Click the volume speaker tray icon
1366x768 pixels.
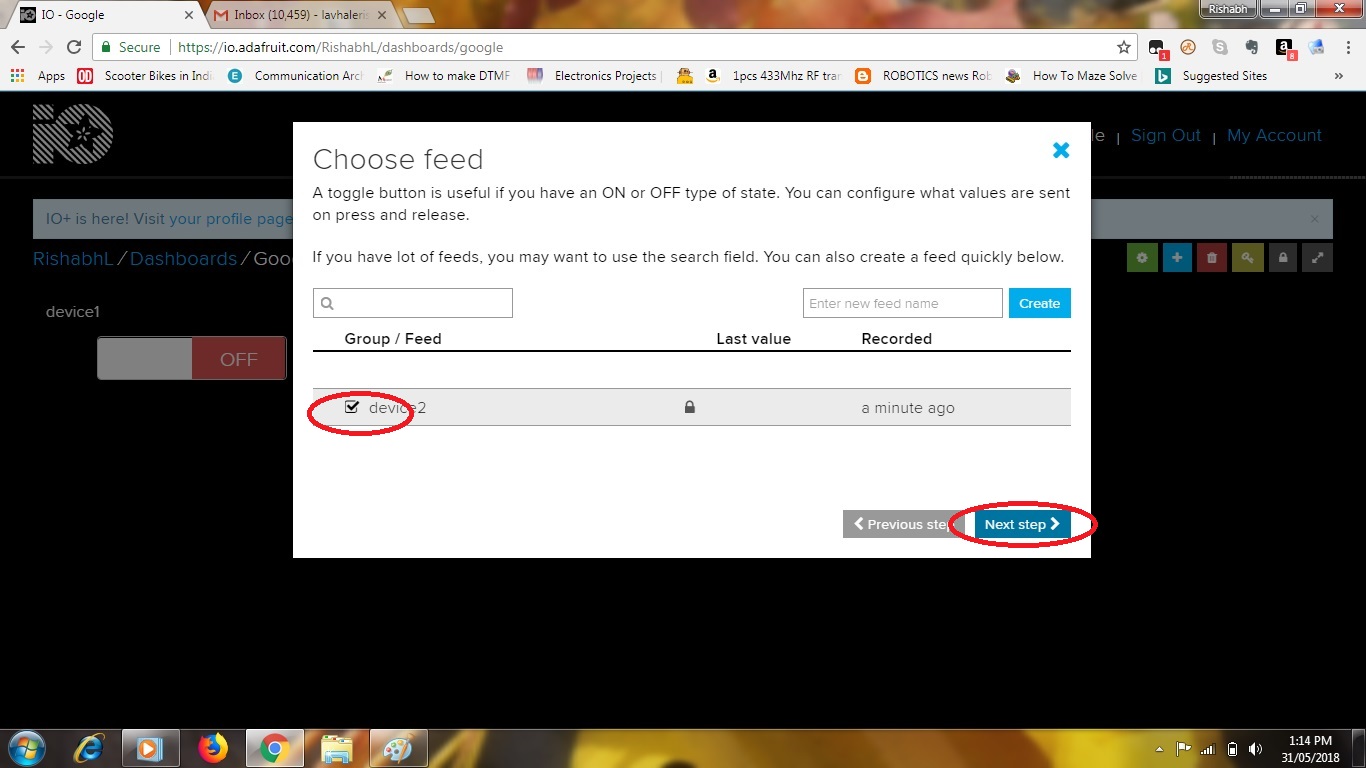[x=1255, y=749]
